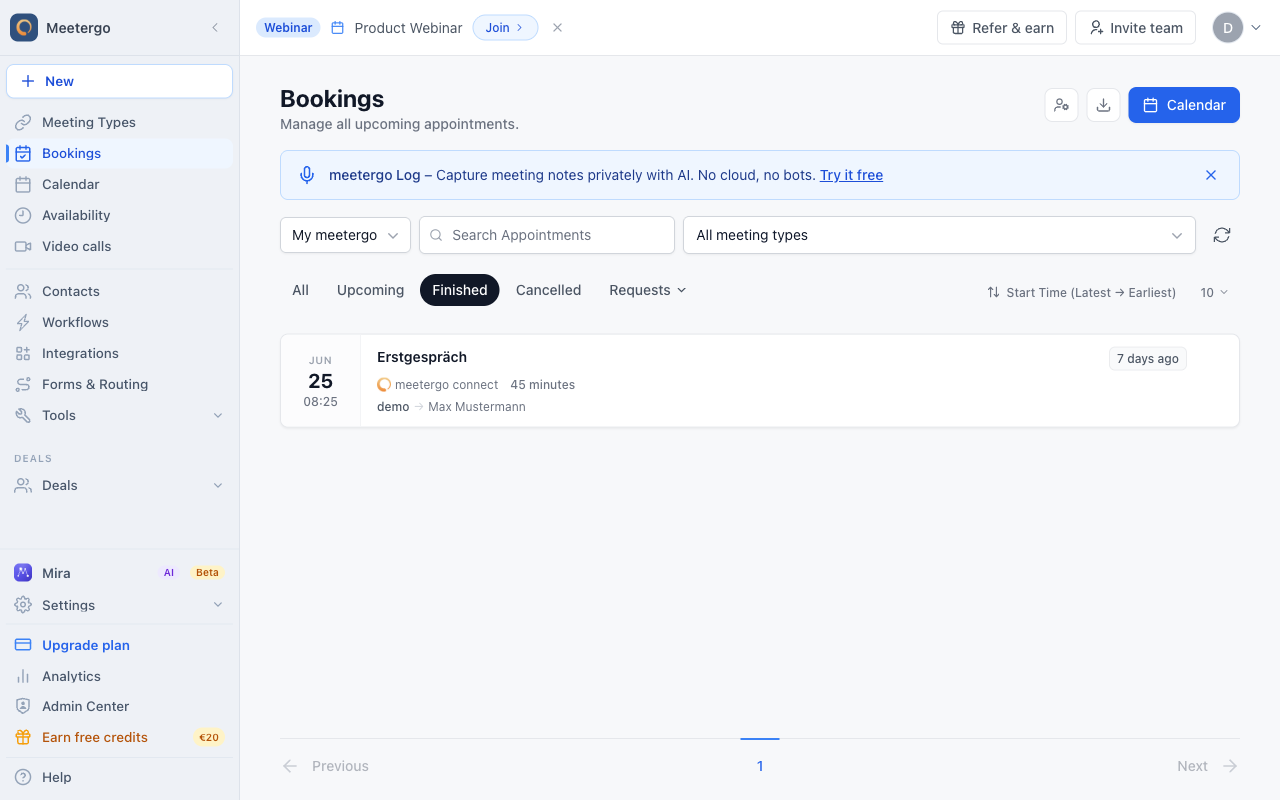
Task: Click the refresh appointments icon
Action: pyautogui.click(x=1221, y=235)
